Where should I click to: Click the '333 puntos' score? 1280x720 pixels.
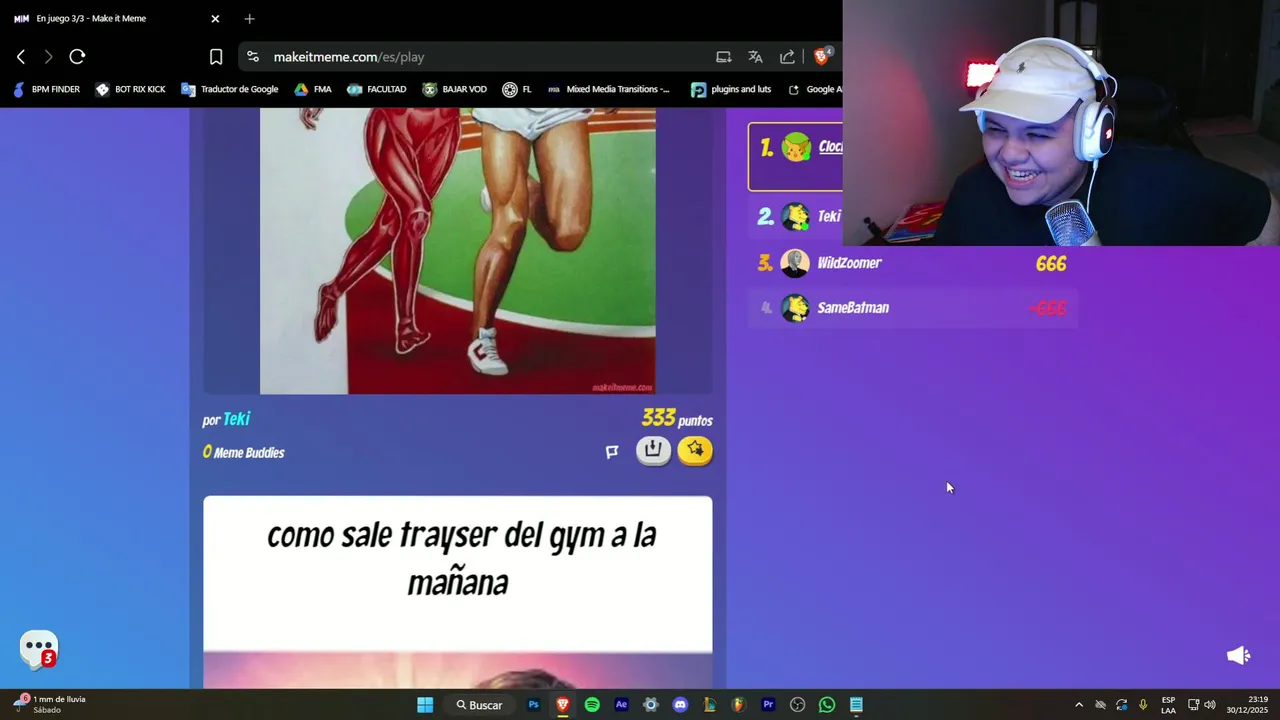(x=677, y=418)
